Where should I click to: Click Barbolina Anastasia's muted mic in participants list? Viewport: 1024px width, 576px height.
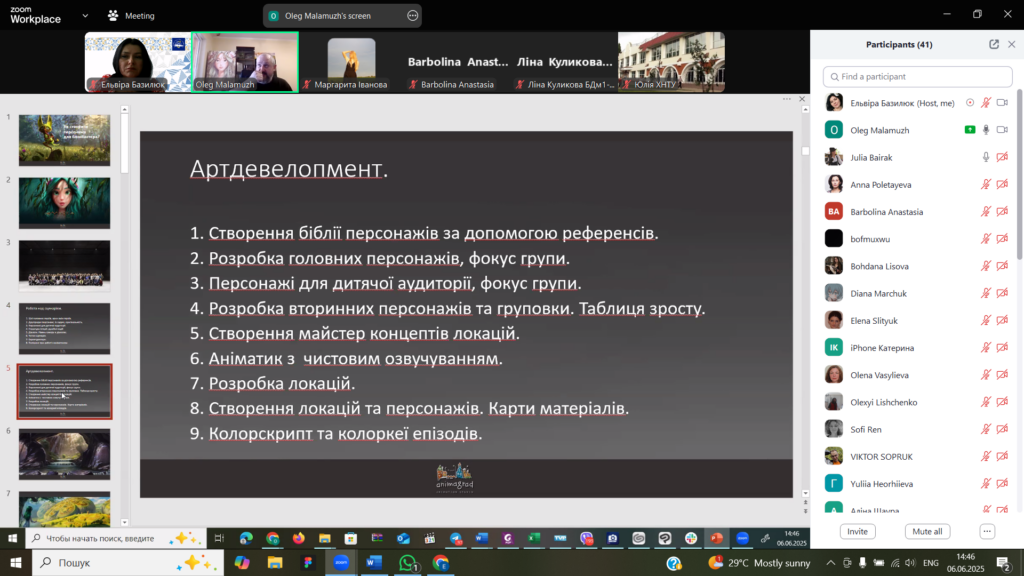pos(986,212)
